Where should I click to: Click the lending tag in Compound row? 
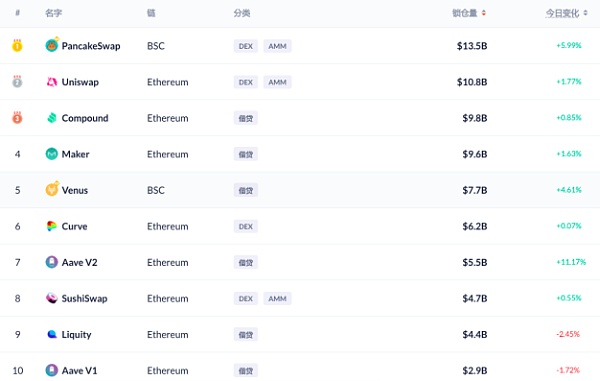[246, 118]
